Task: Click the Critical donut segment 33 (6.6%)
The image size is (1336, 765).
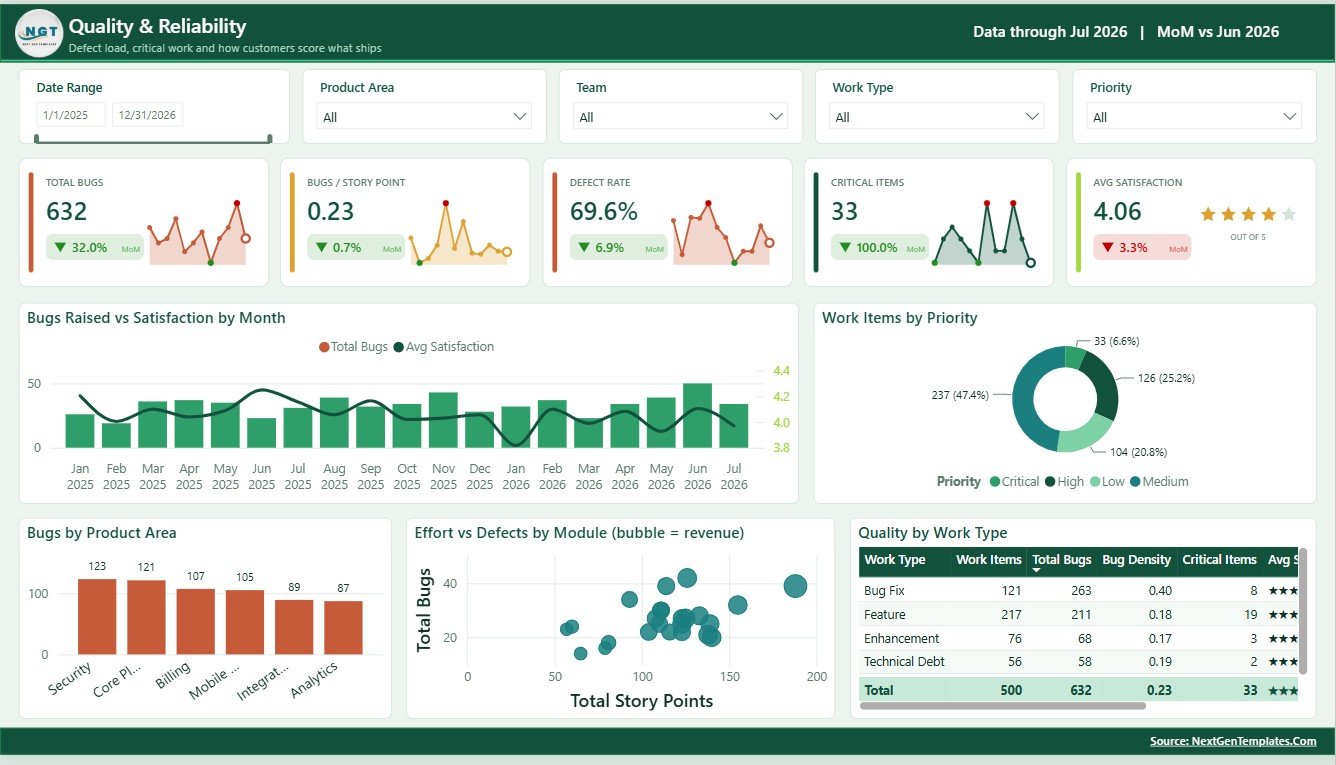Action: tap(1075, 357)
